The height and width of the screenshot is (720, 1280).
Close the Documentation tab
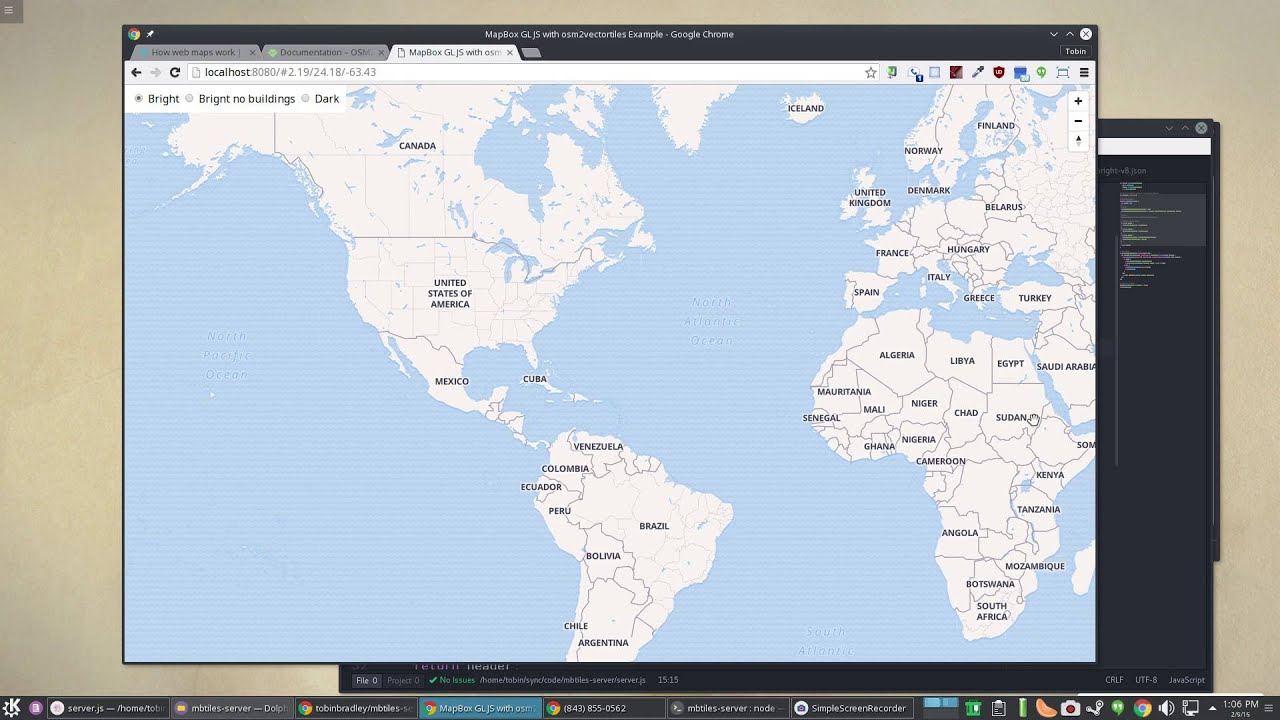click(381, 52)
